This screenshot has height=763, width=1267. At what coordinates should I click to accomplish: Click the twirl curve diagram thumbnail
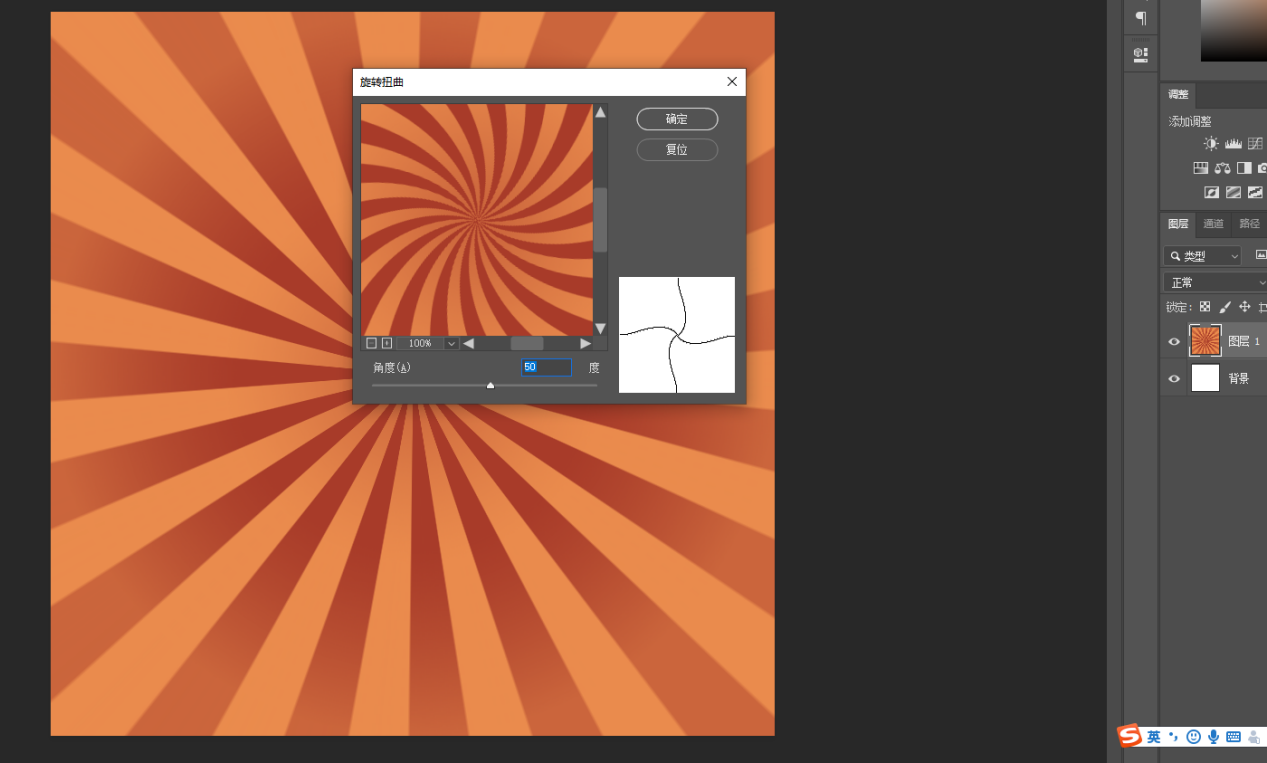(677, 335)
